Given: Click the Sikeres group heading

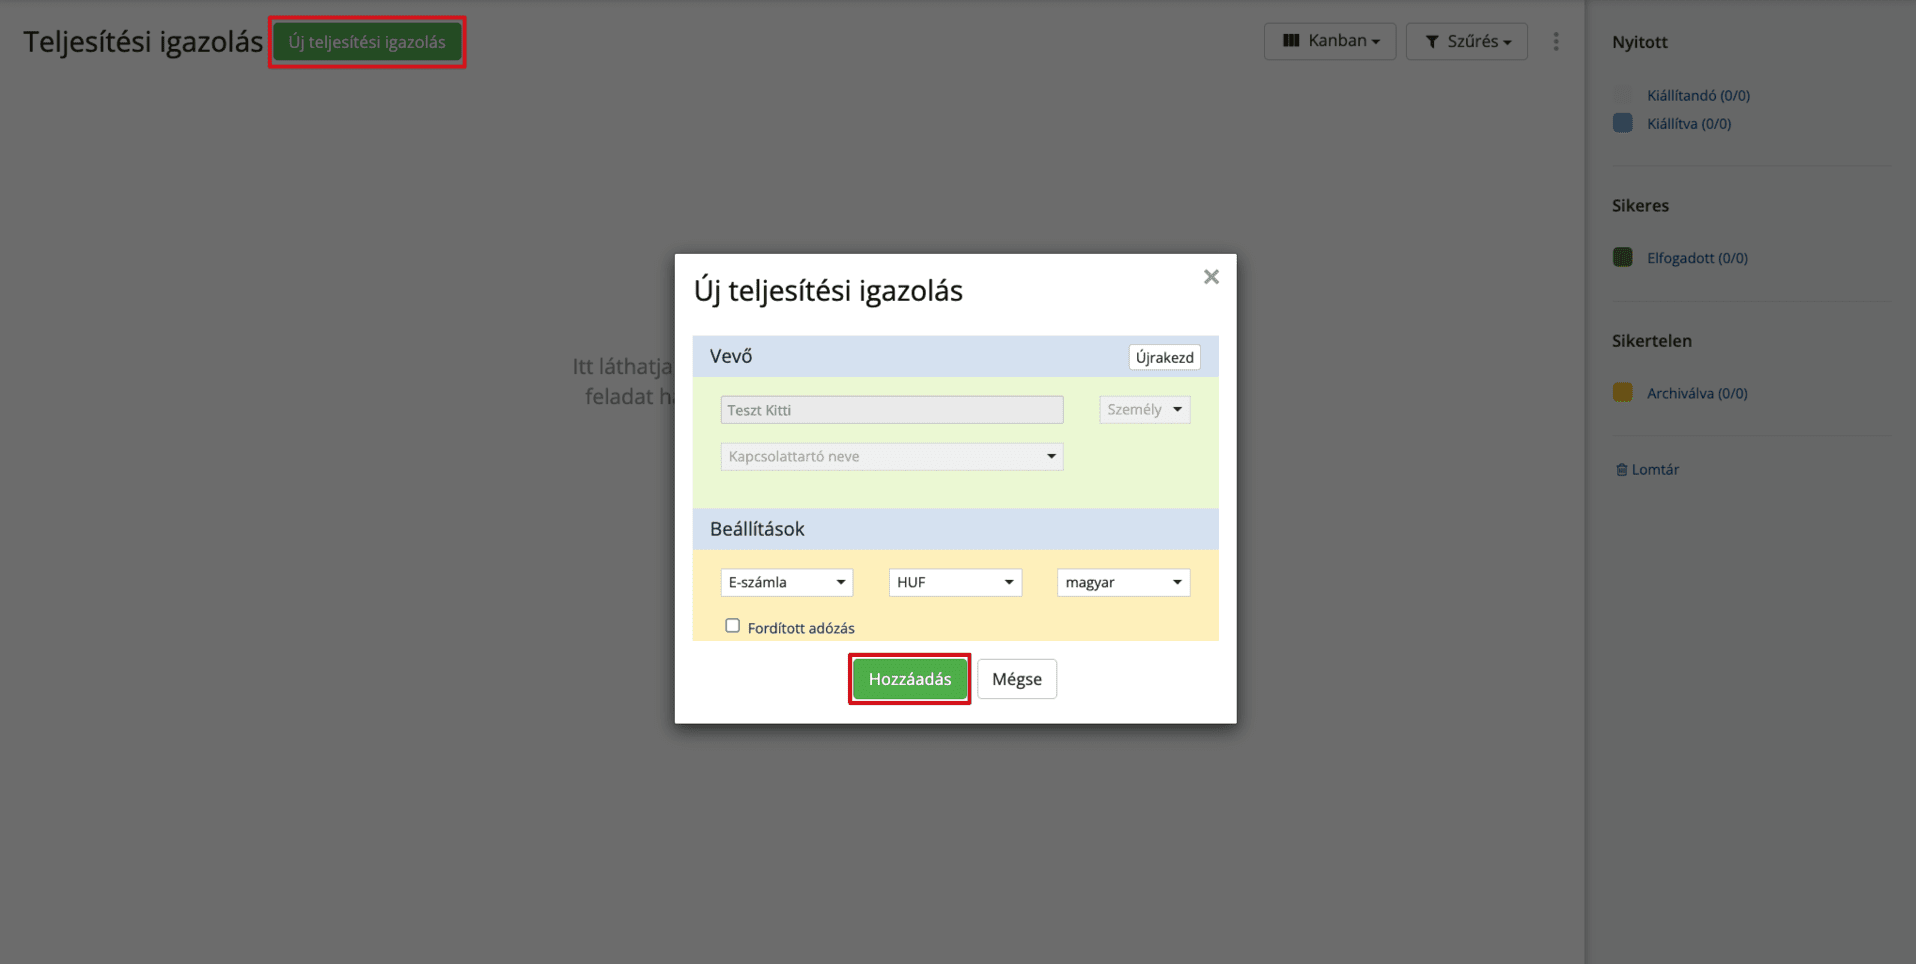Looking at the screenshot, I should pos(1640,206).
